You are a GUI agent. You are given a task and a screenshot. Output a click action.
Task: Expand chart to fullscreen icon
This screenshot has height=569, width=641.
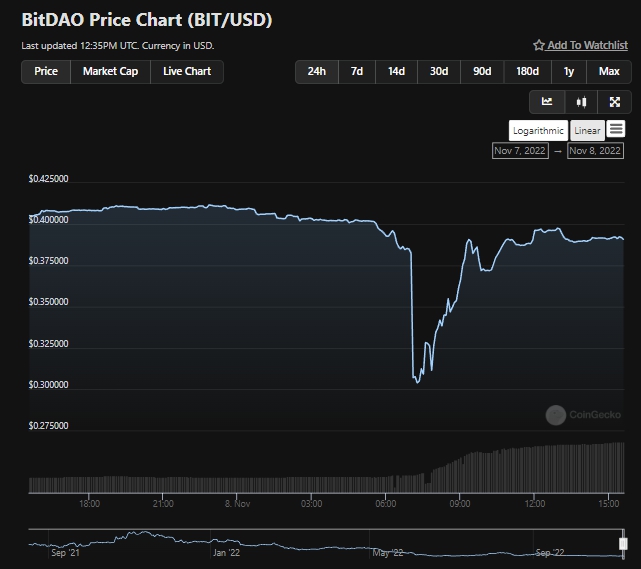(x=614, y=102)
